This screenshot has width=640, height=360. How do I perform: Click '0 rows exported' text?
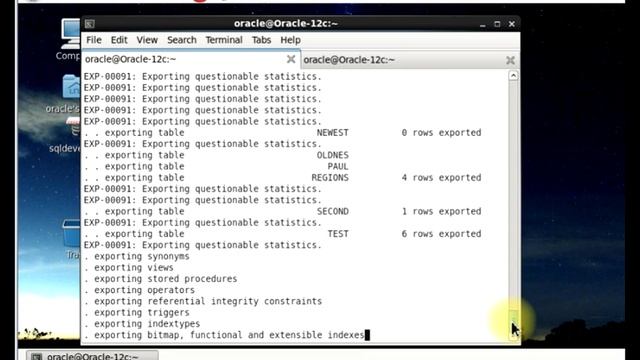pyautogui.click(x=441, y=133)
